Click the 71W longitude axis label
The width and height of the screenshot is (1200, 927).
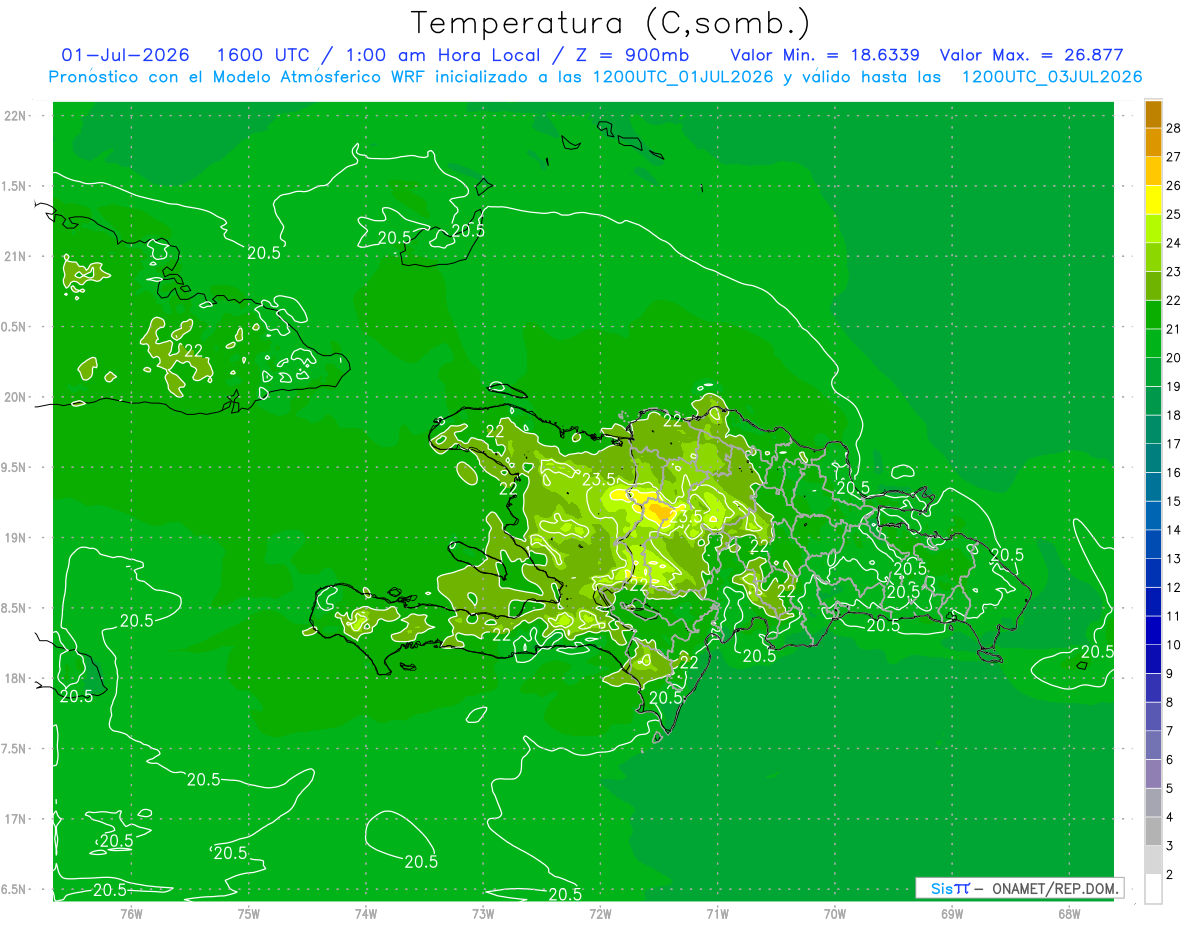click(717, 913)
